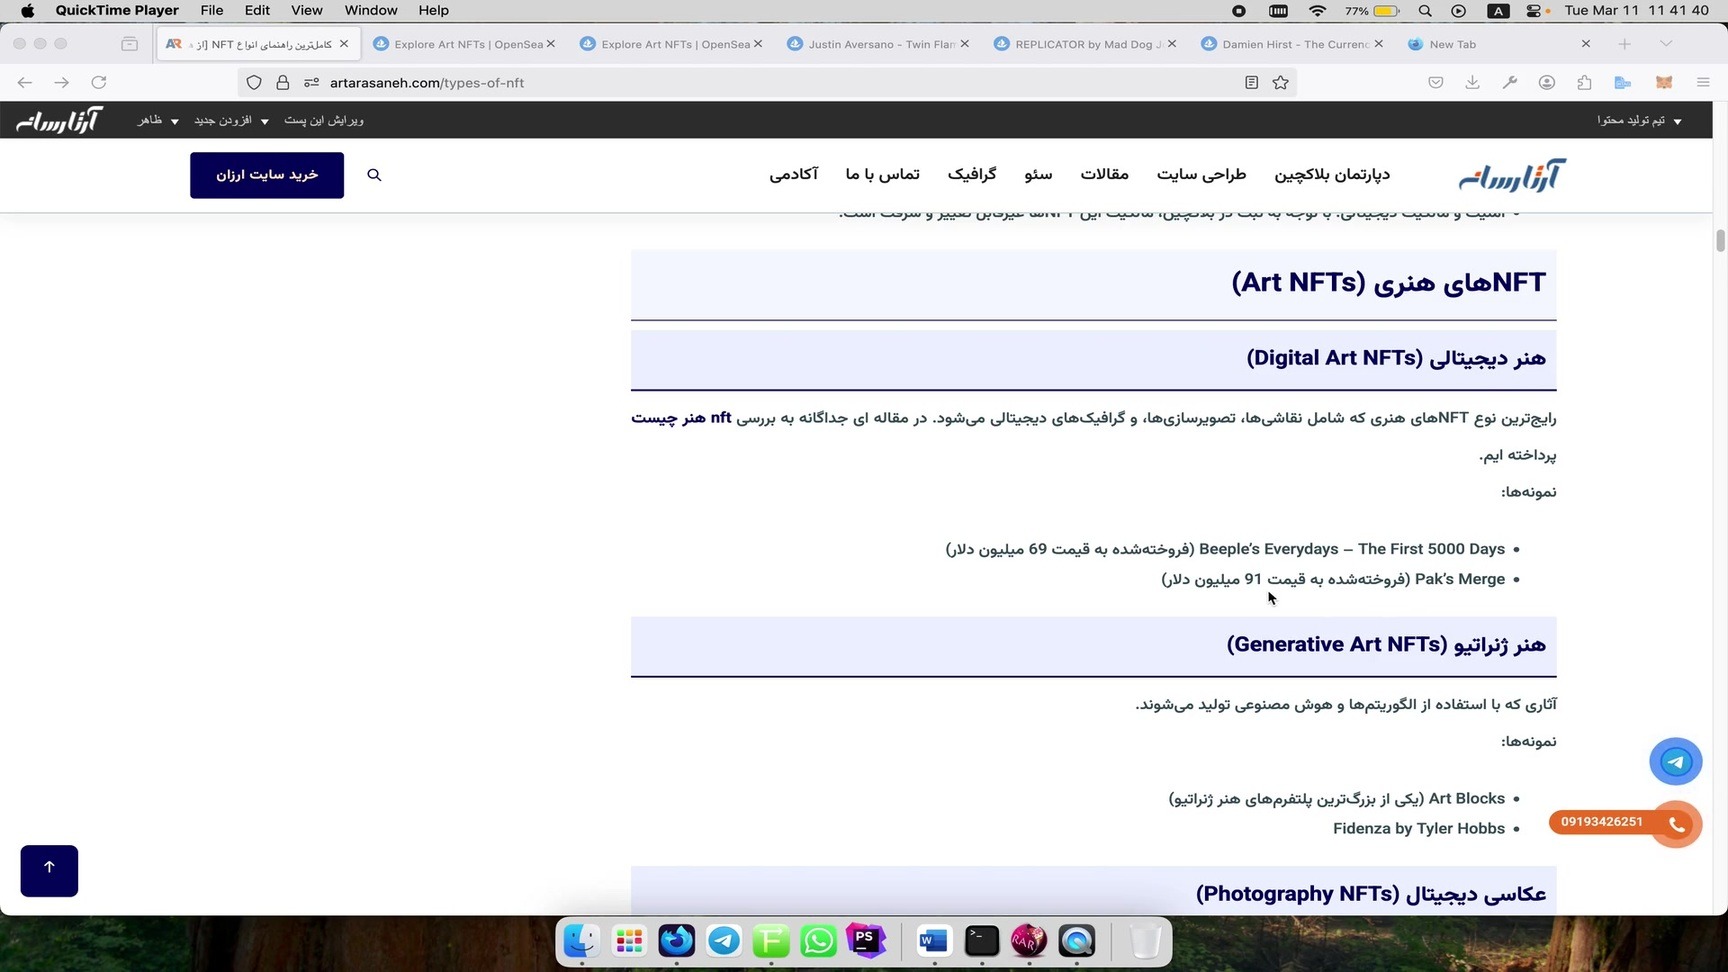This screenshot has width=1728, height=972.
Task: Open a new tab with plus button
Action: coord(1625,44)
